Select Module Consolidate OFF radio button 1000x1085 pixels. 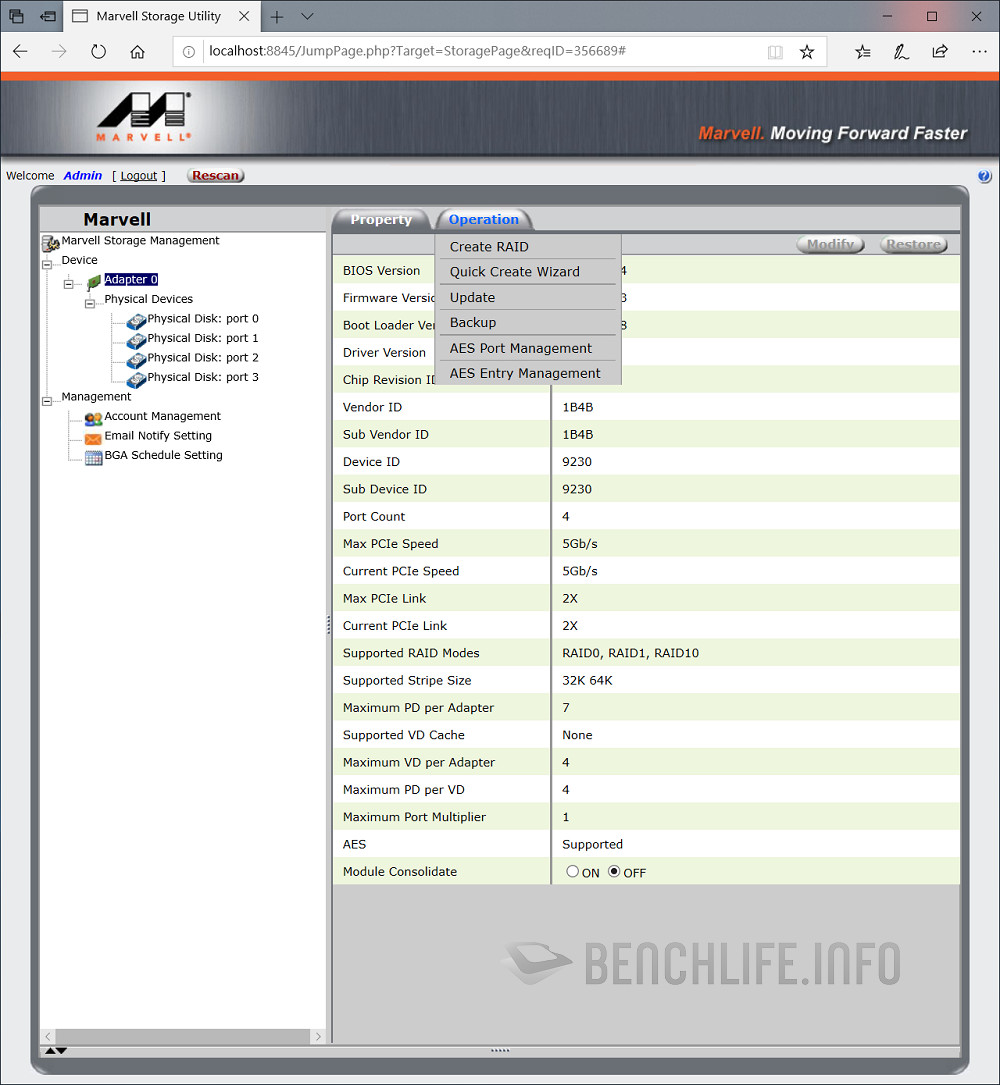614,872
